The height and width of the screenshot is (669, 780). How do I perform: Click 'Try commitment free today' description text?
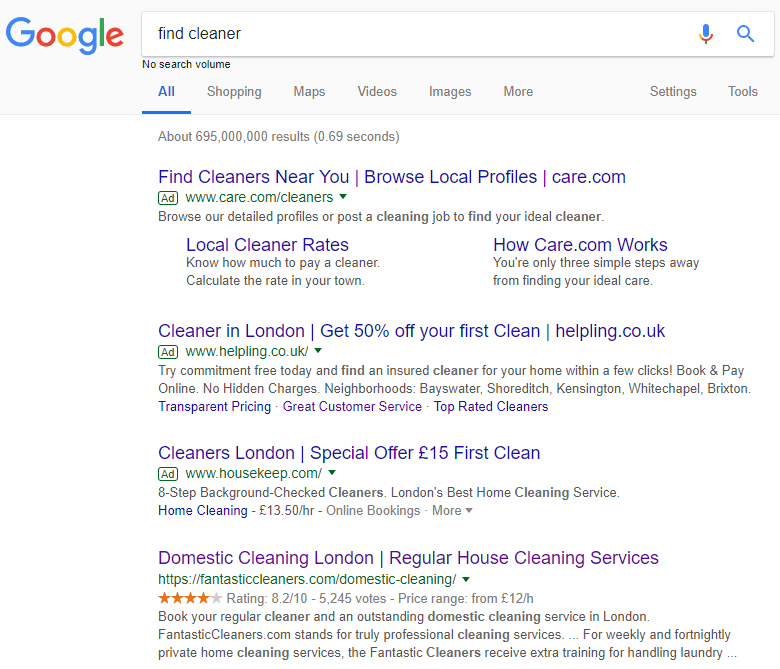click(455, 380)
